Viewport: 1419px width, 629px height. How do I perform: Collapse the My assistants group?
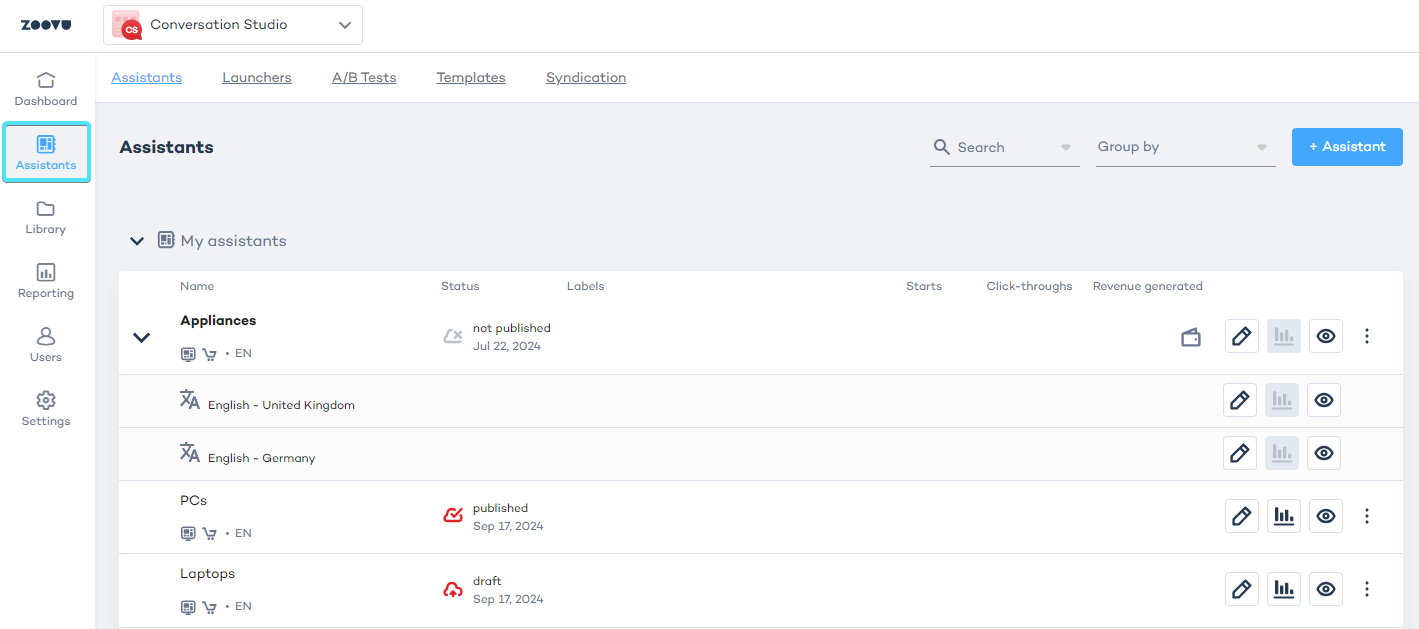[x=137, y=241]
